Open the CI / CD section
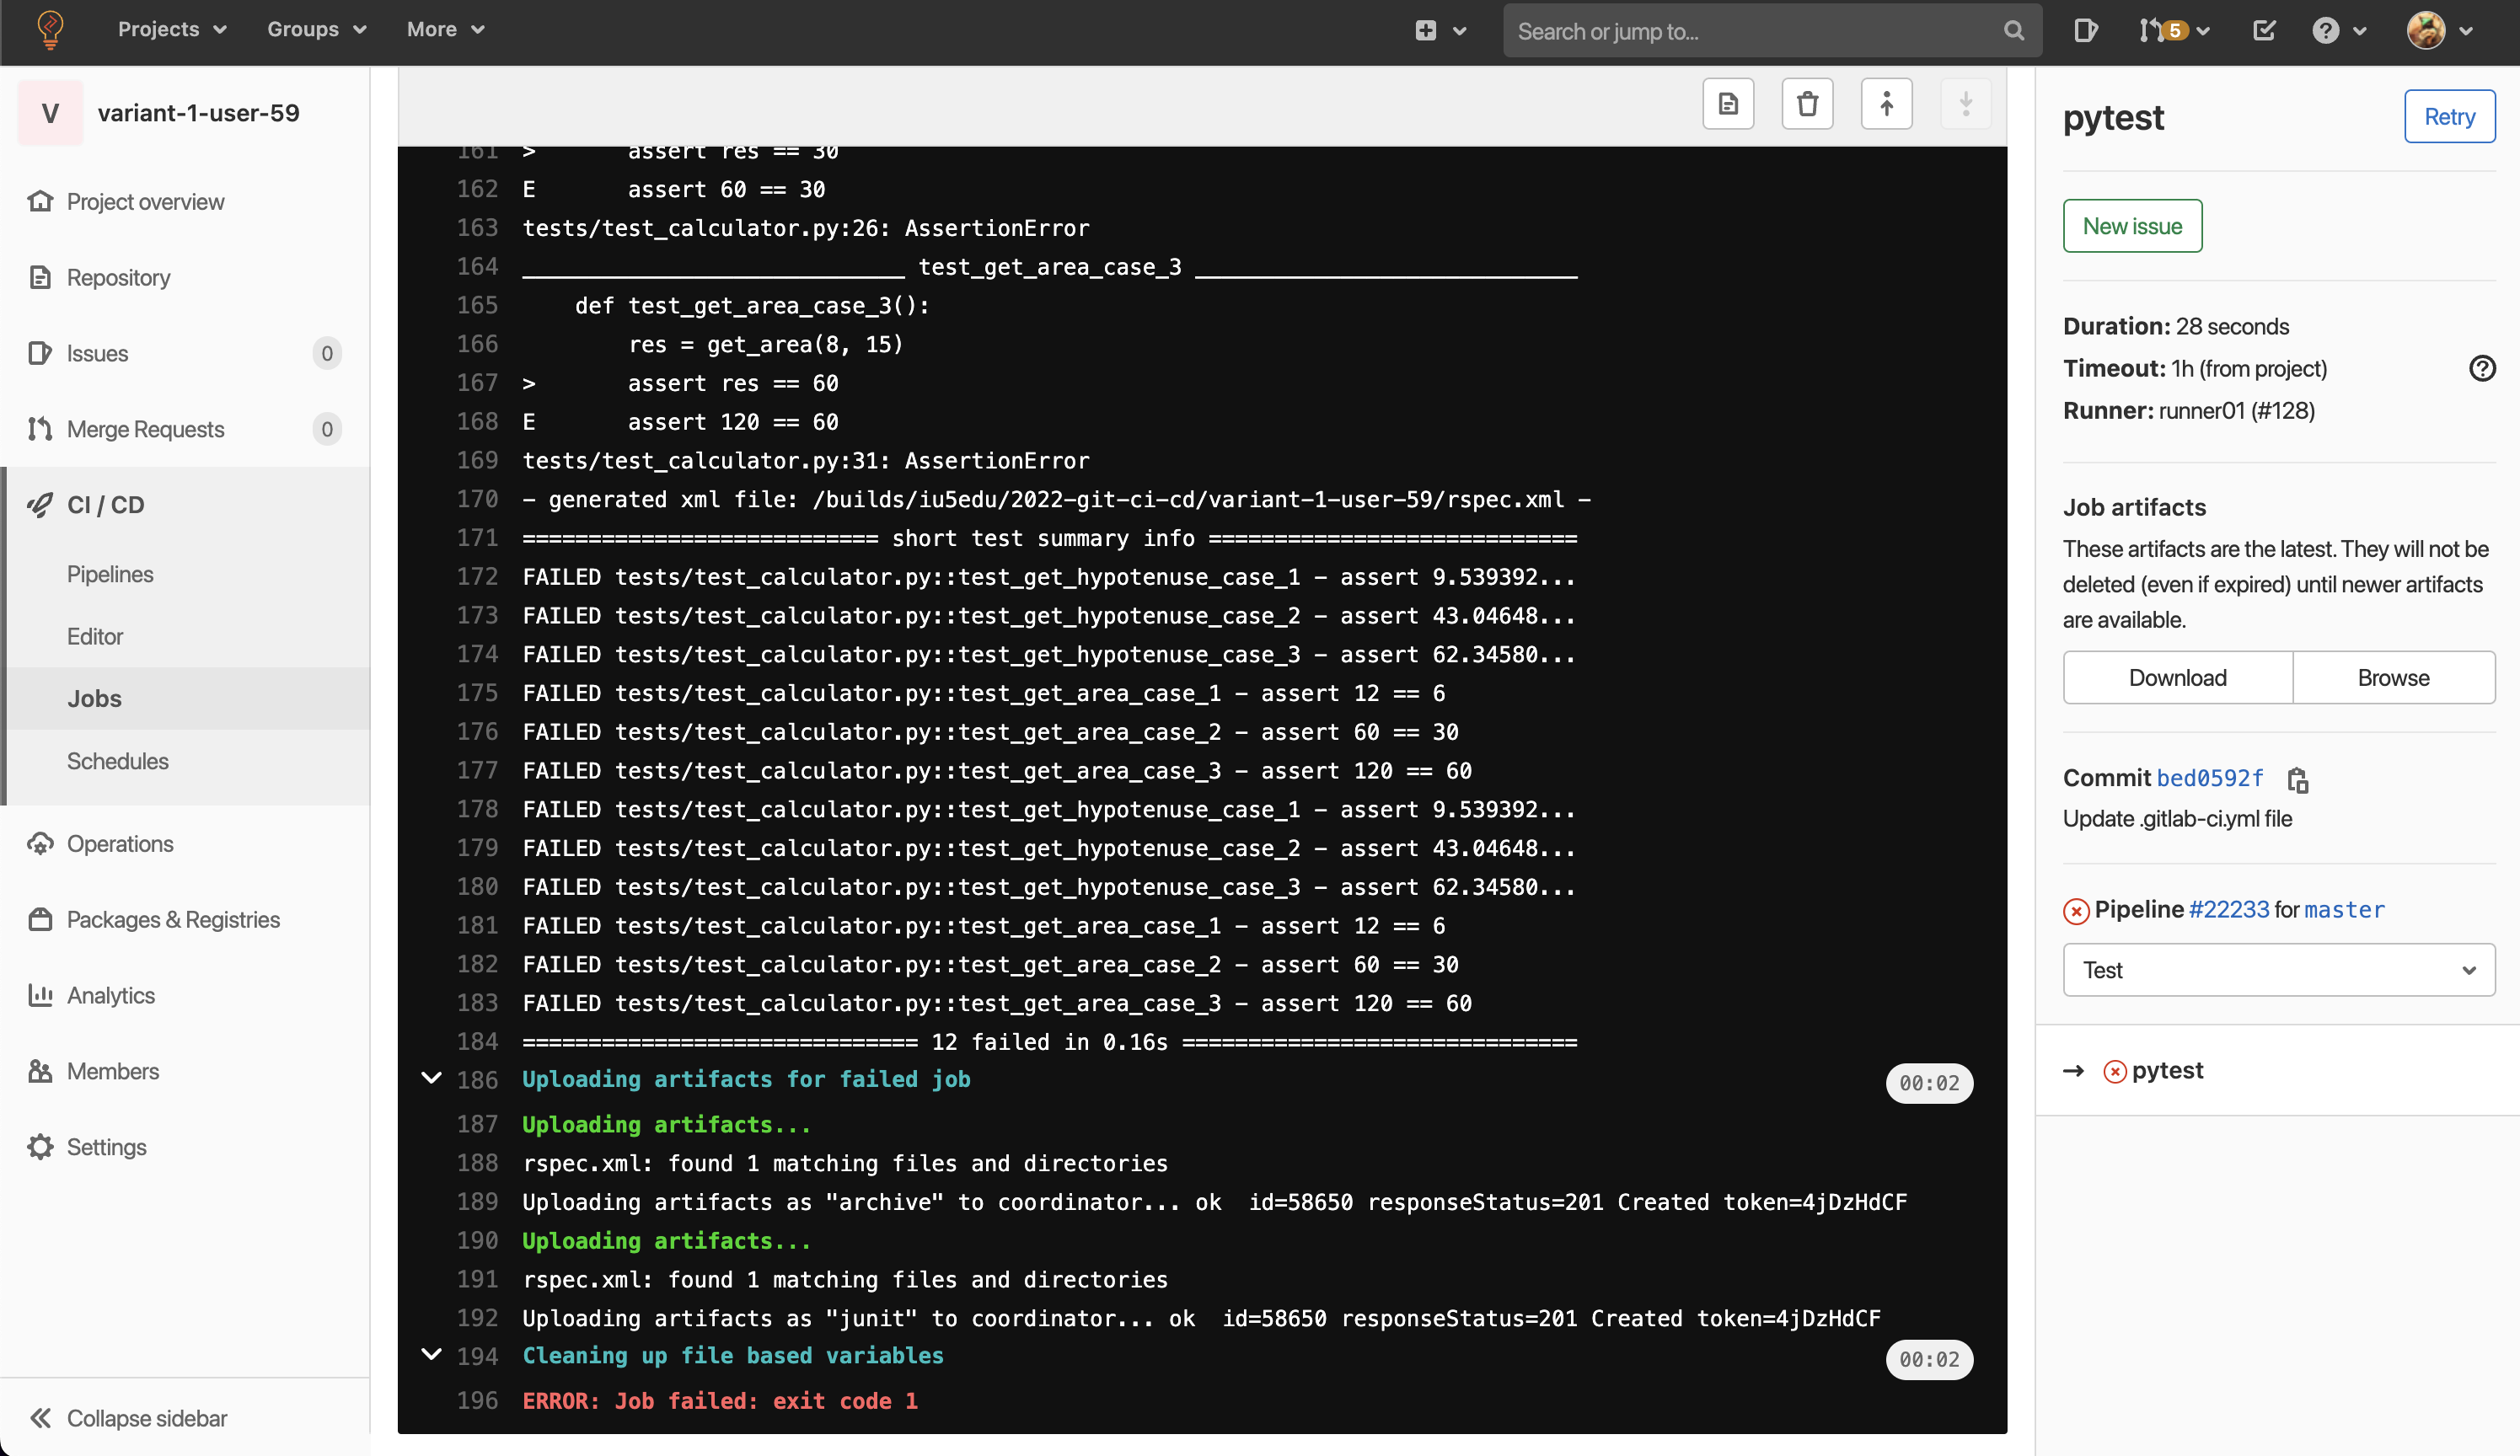Viewport: 2520px width, 1456px height. click(x=105, y=505)
